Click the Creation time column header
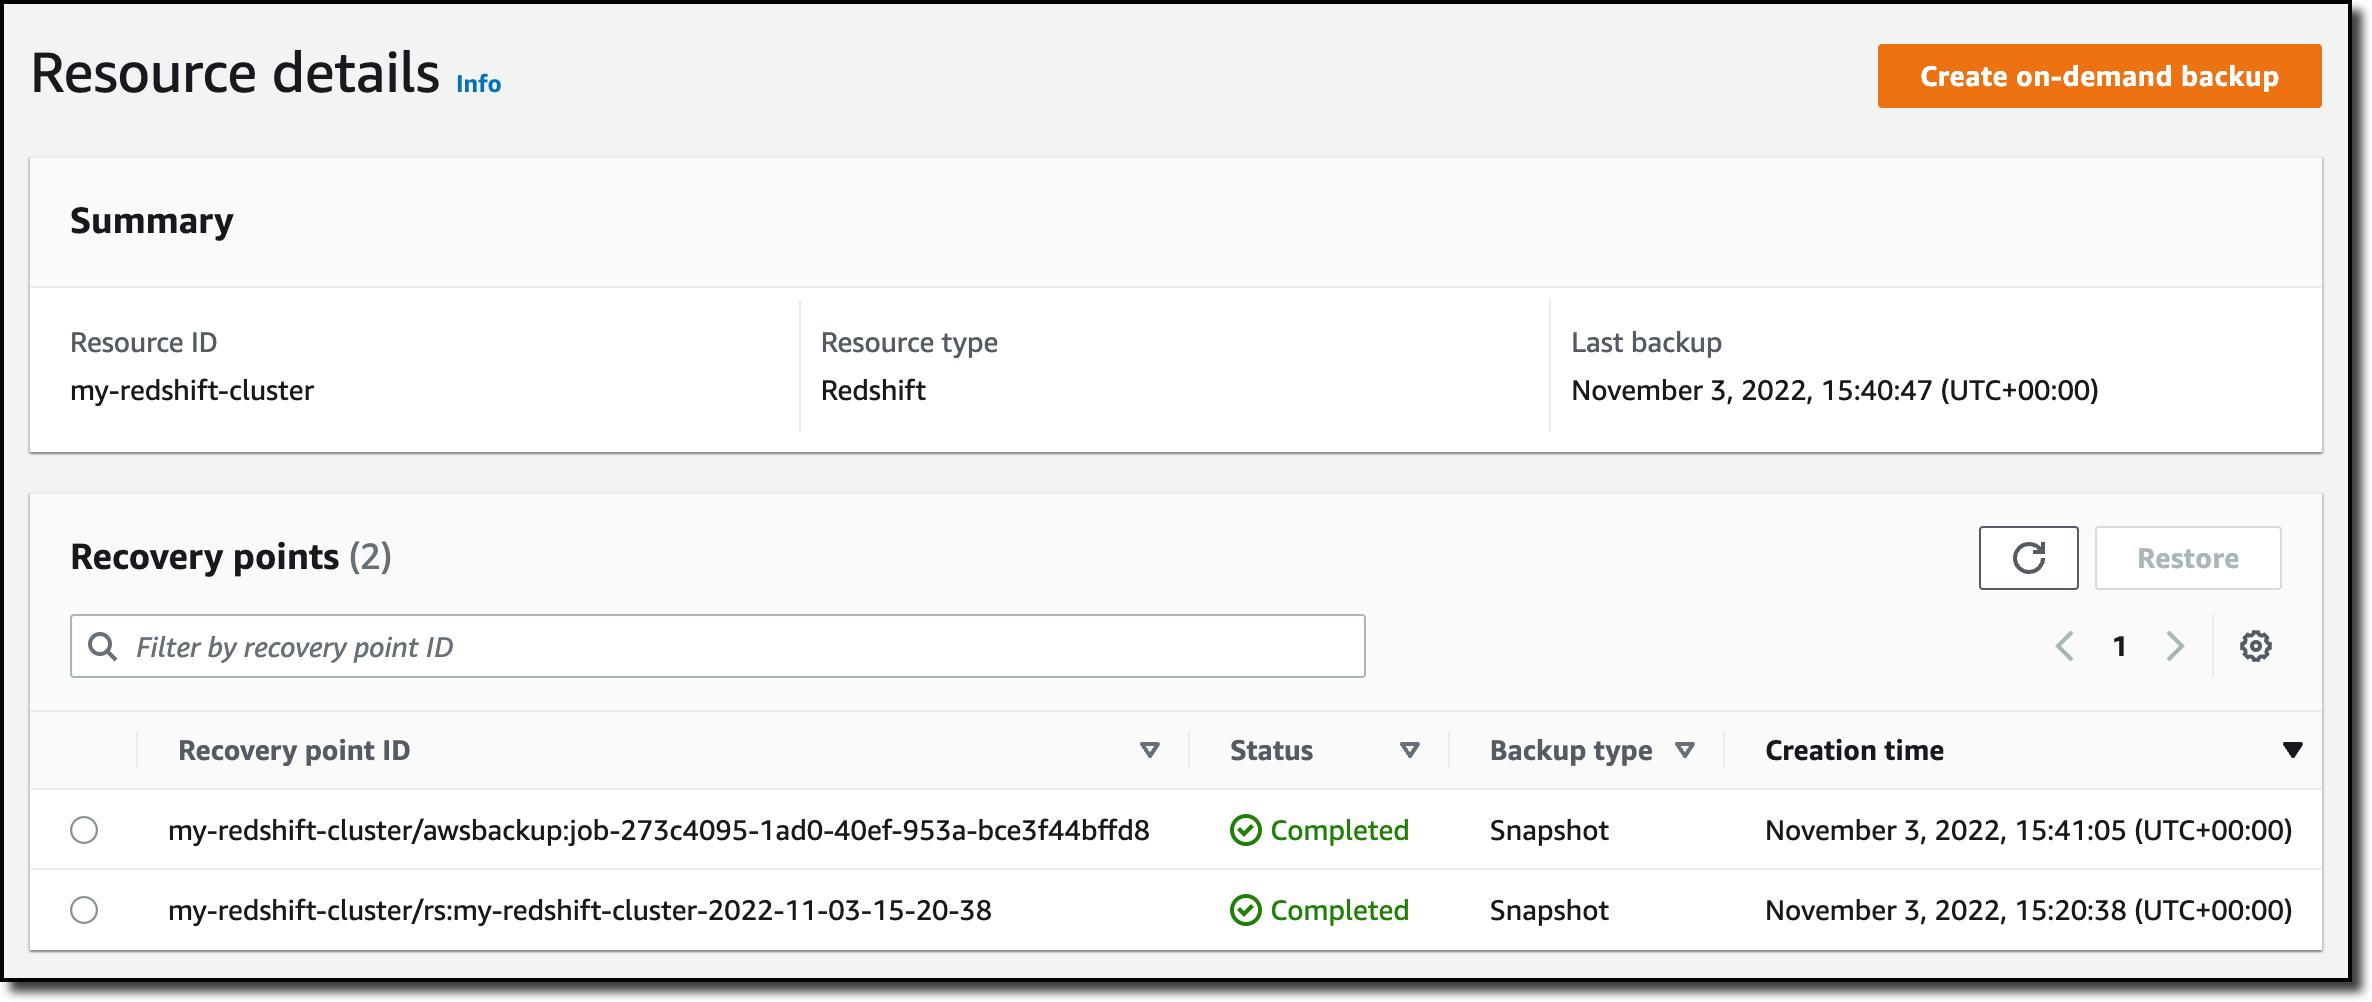Viewport: 2372px width, 1002px height. pos(1854,750)
